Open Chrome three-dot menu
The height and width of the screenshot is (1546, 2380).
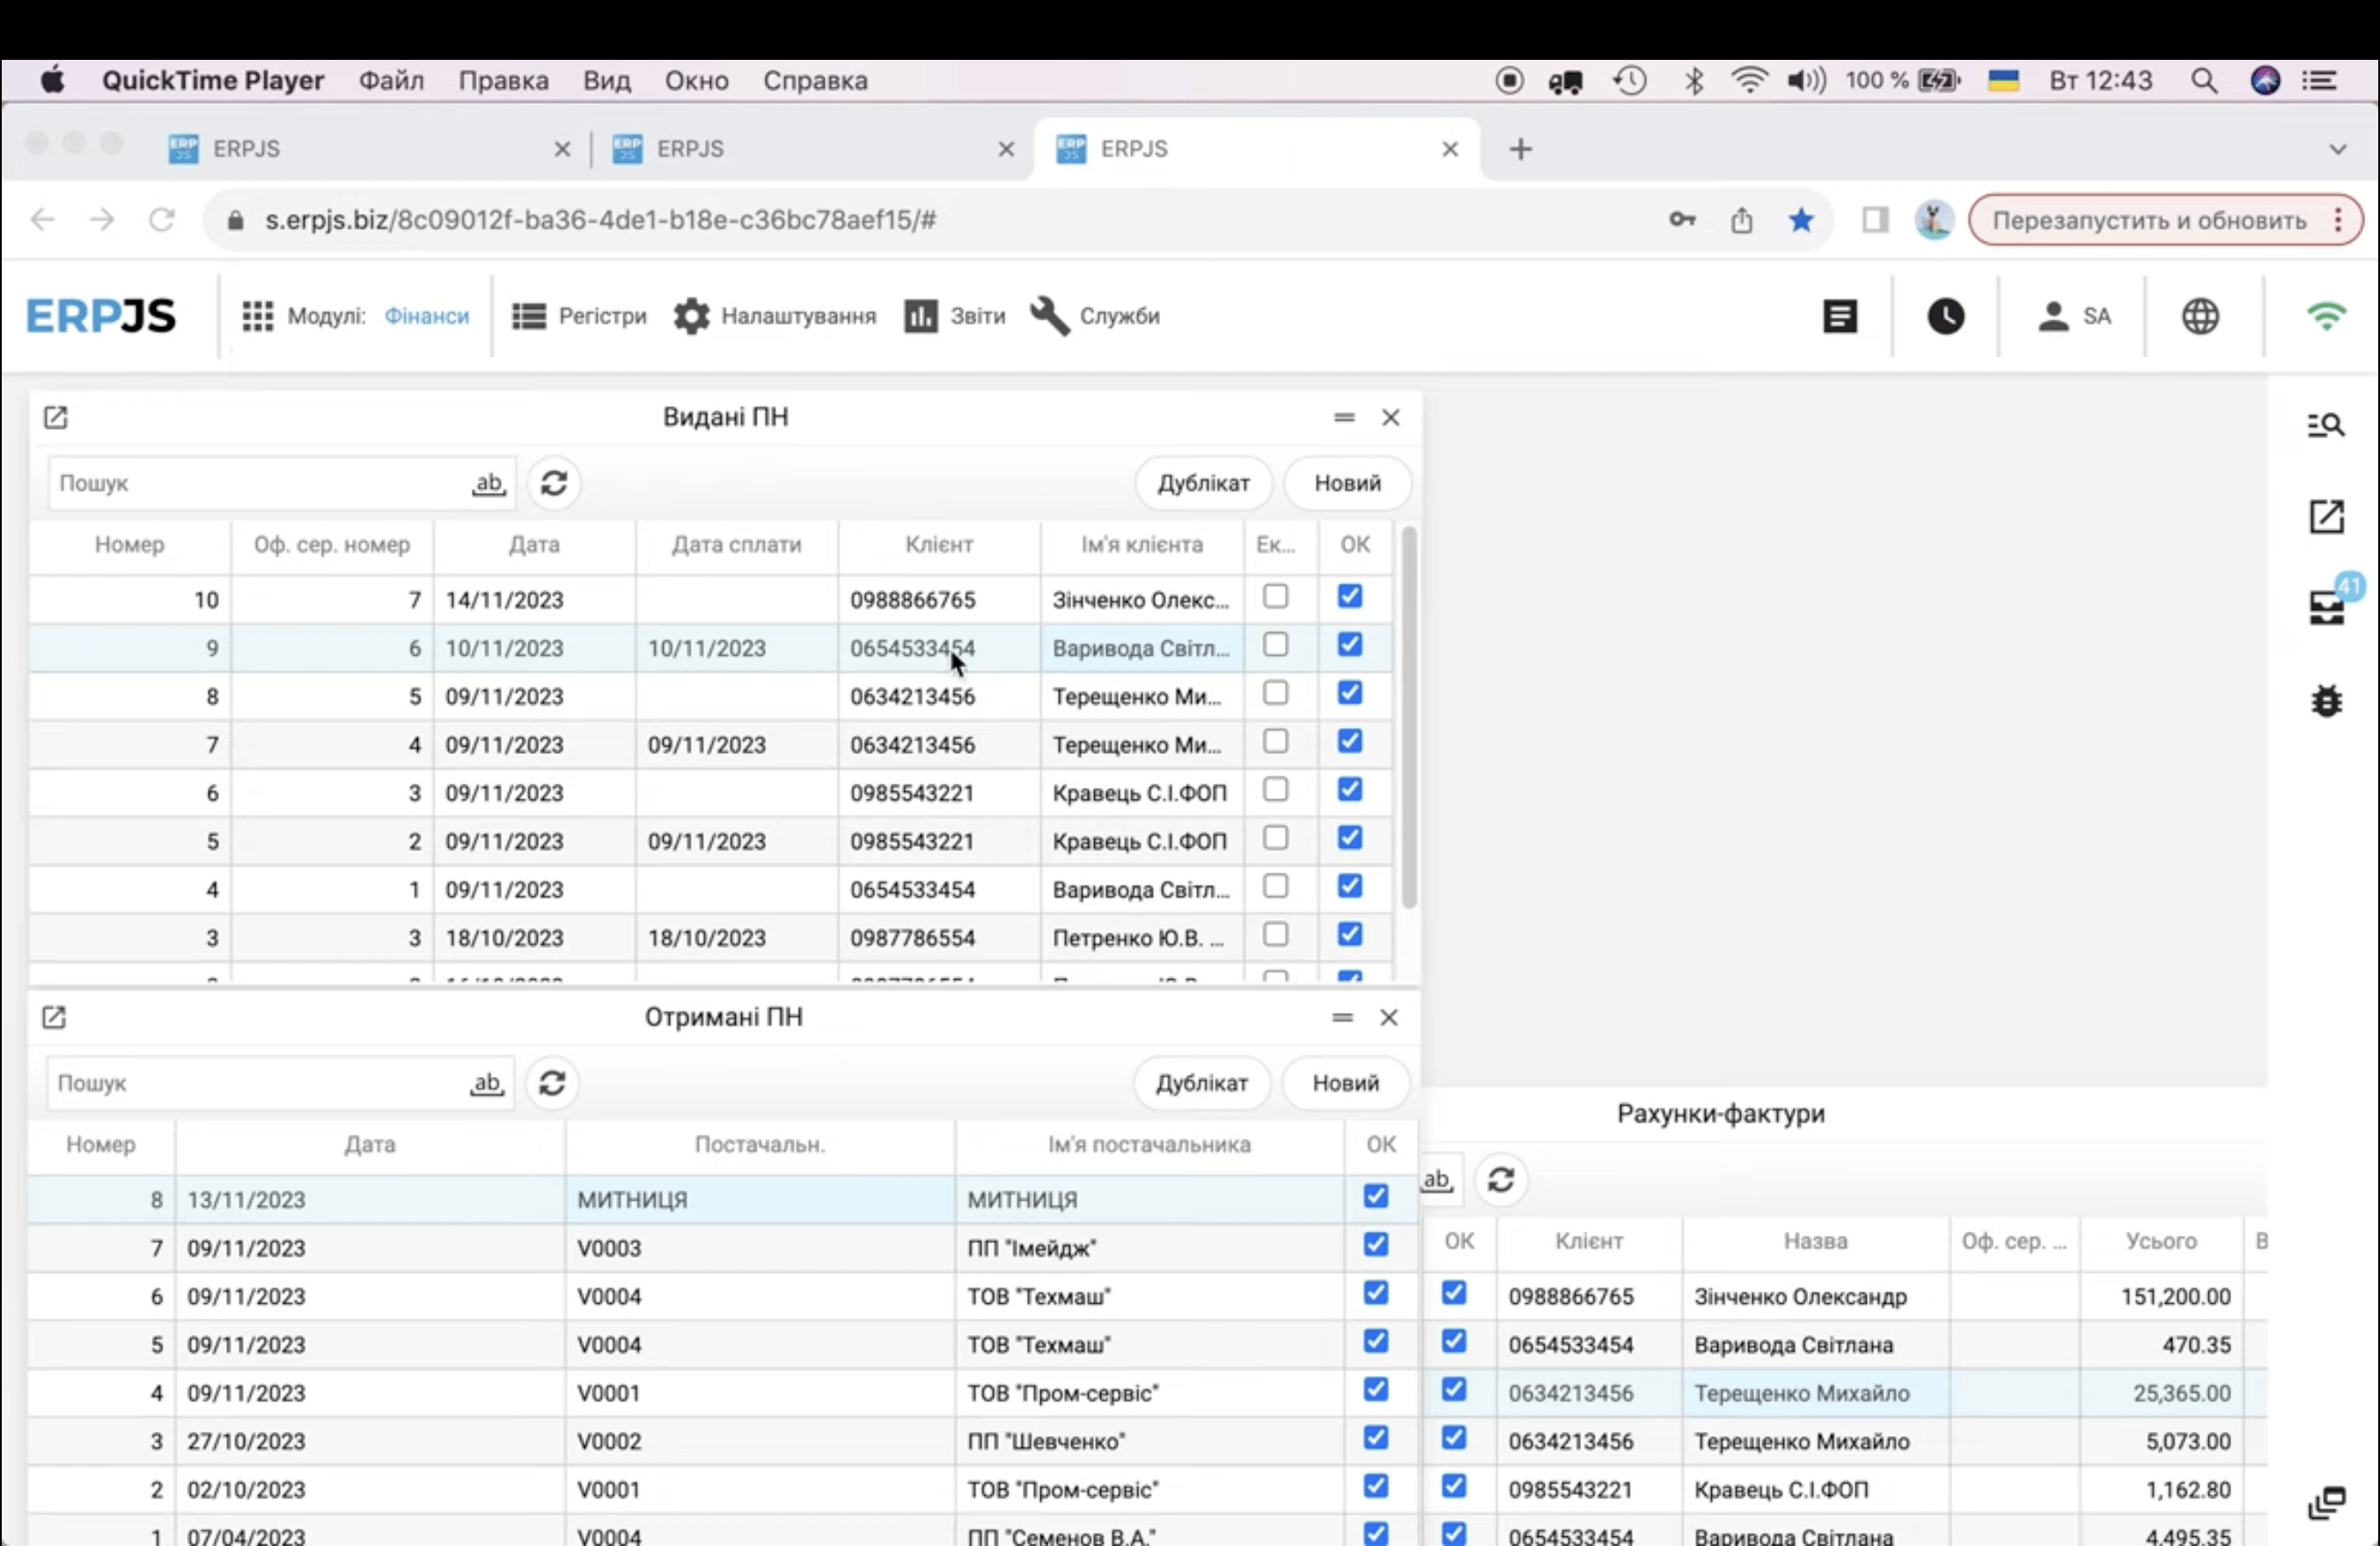(x=2338, y=220)
